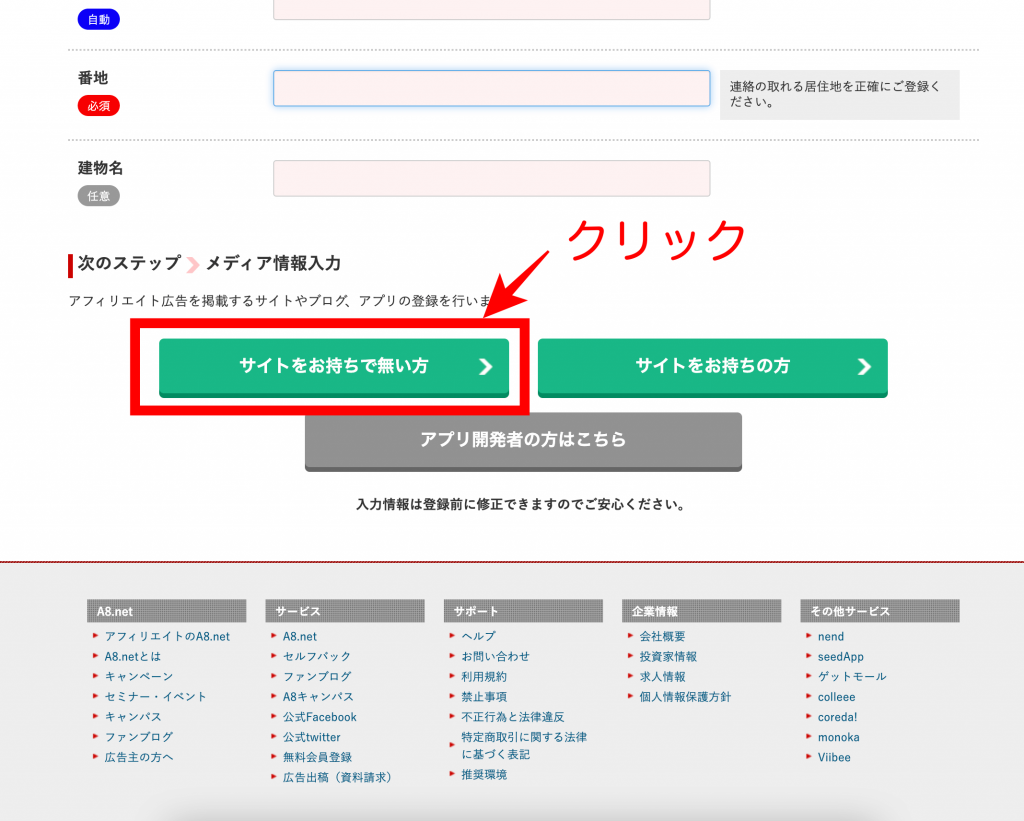The image size is (1024, 821).
Task: Click into the 建物名 building name field
Action: (491, 179)
